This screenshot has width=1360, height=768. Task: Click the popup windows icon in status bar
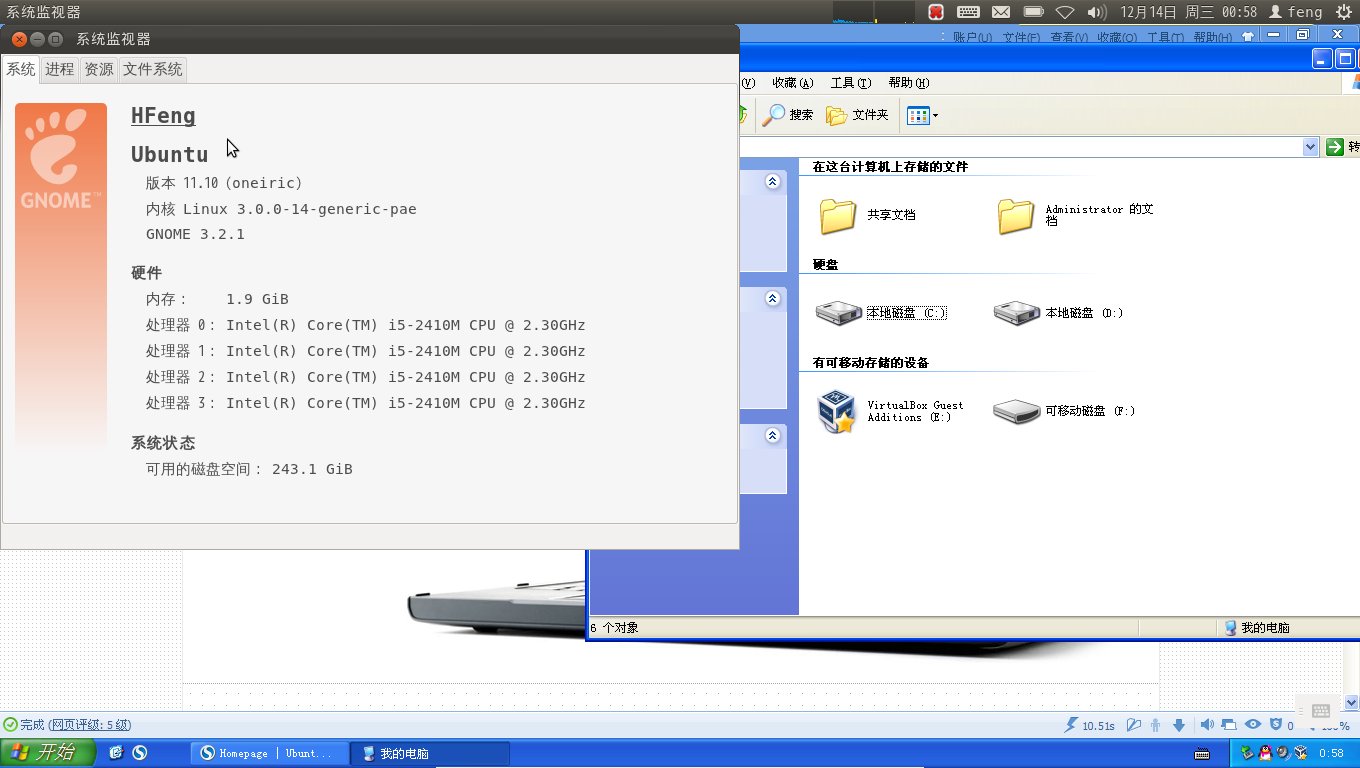pos(1229,726)
